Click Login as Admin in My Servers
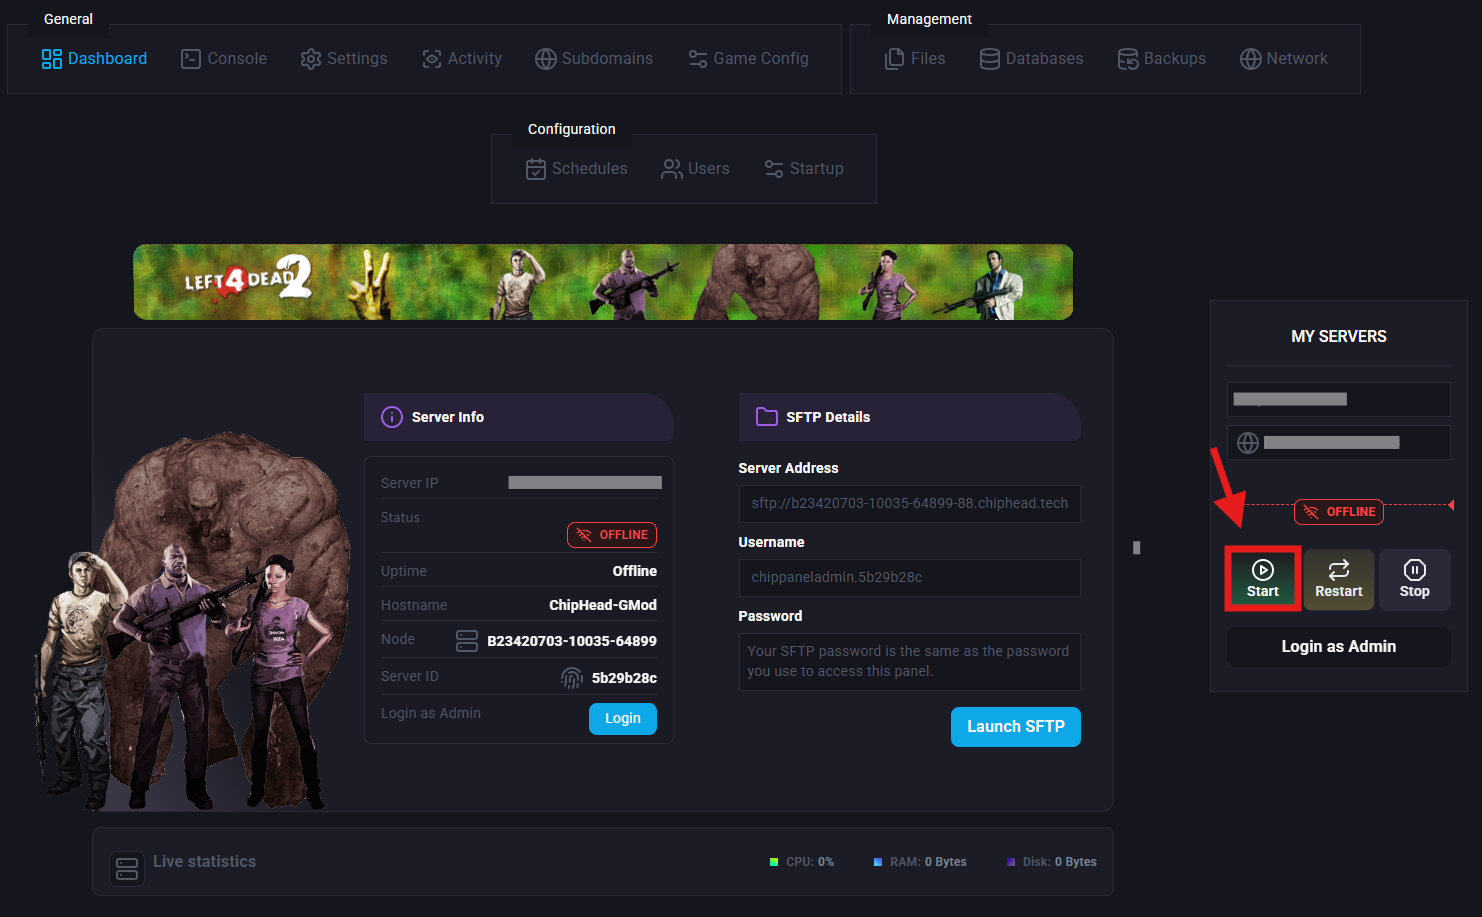 1339,647
